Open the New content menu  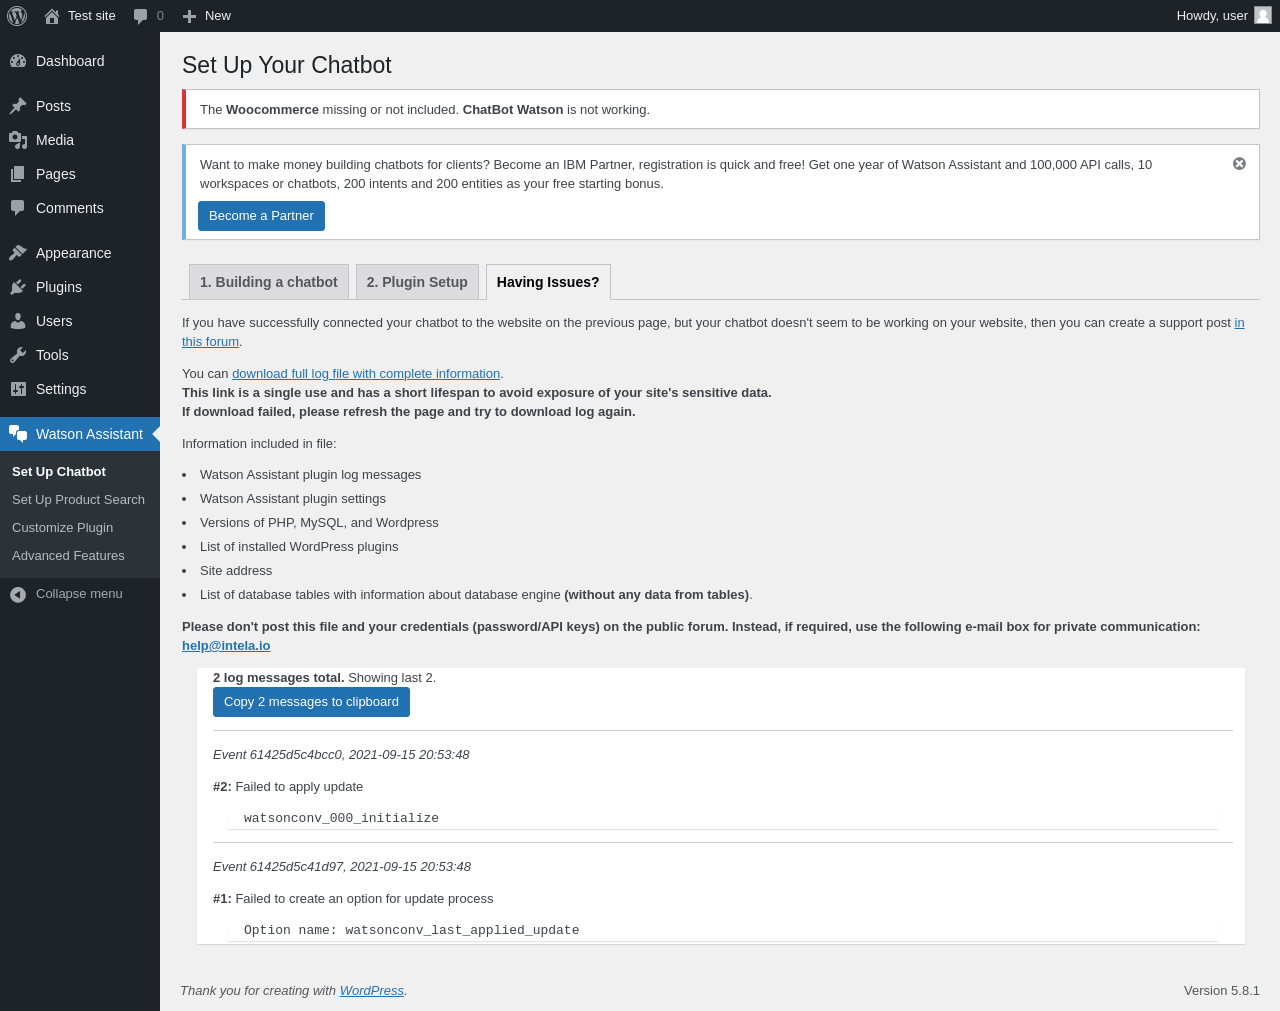(207, 16)
